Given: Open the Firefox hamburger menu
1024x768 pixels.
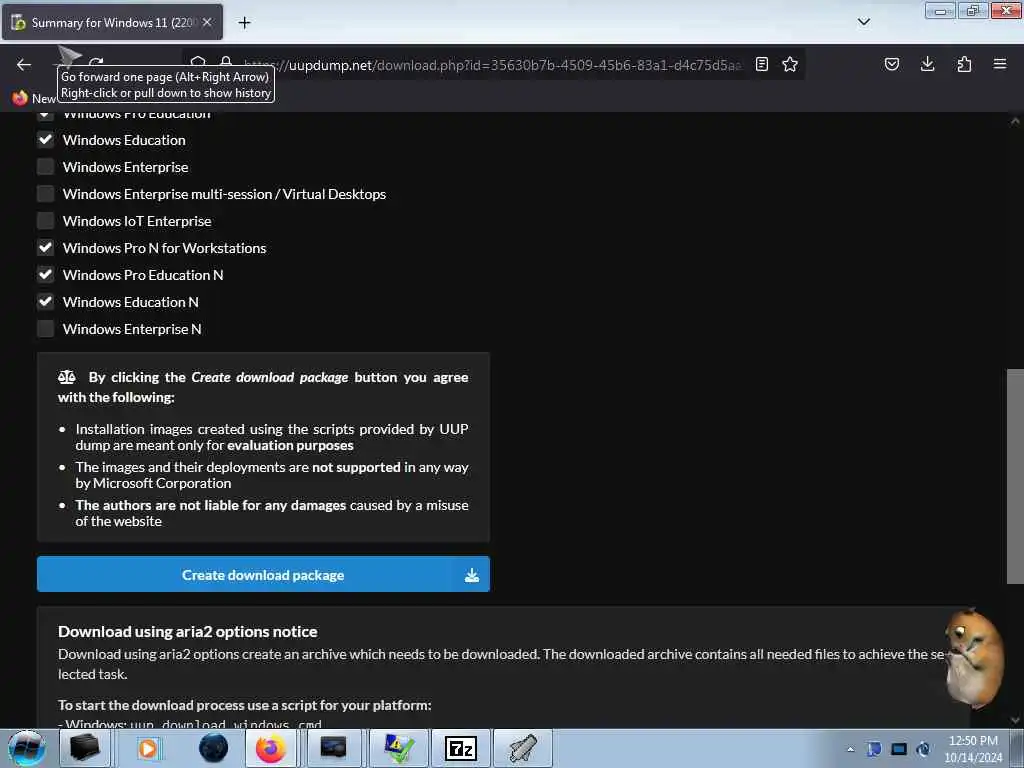Looking at the screenshot, I should click(1000, 64).
